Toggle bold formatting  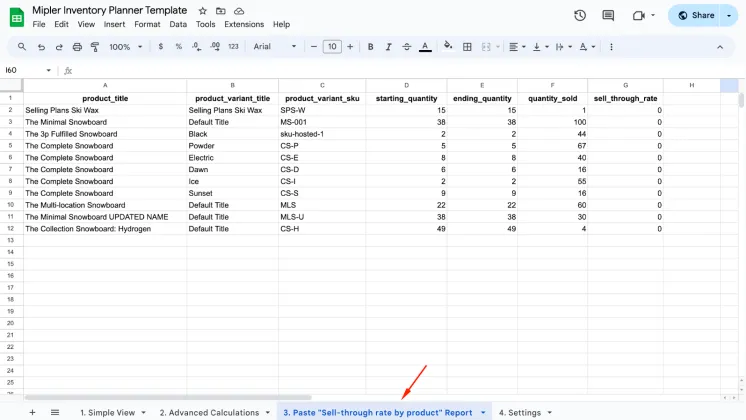coord(370,47)
